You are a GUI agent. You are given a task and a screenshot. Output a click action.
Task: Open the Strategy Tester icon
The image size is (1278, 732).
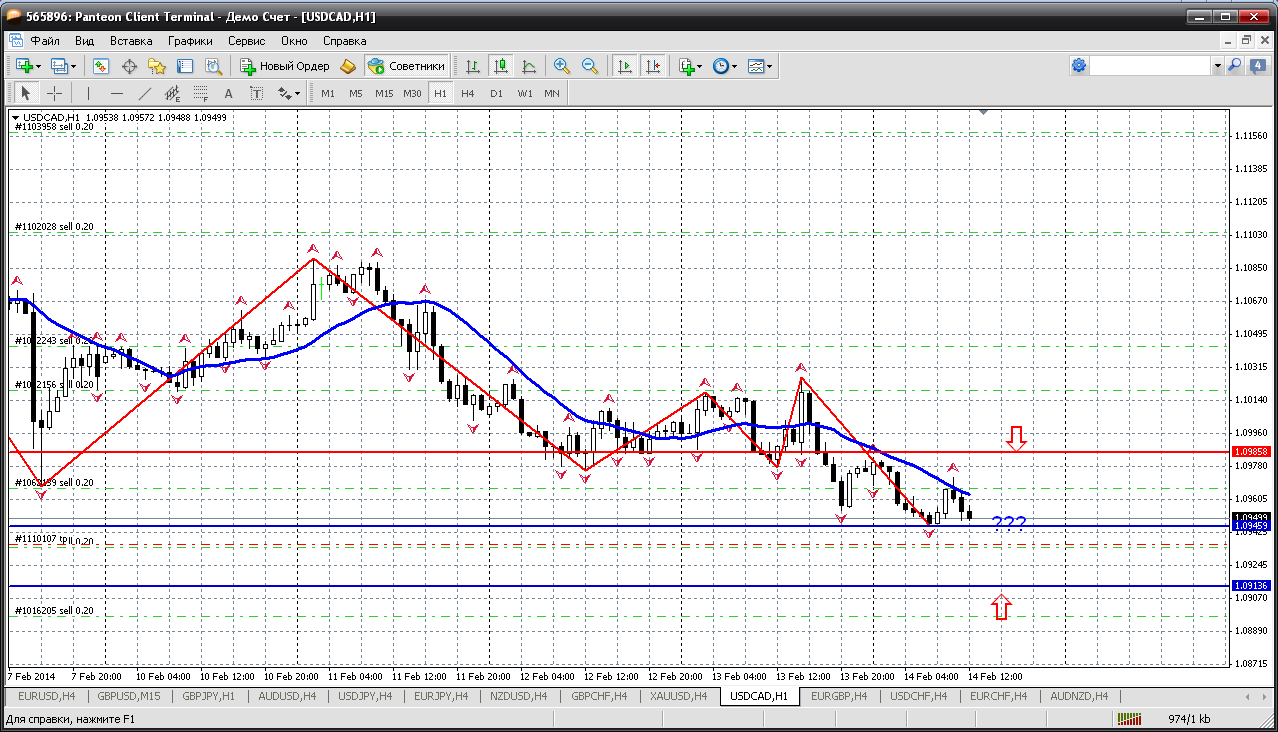point(213,66)
